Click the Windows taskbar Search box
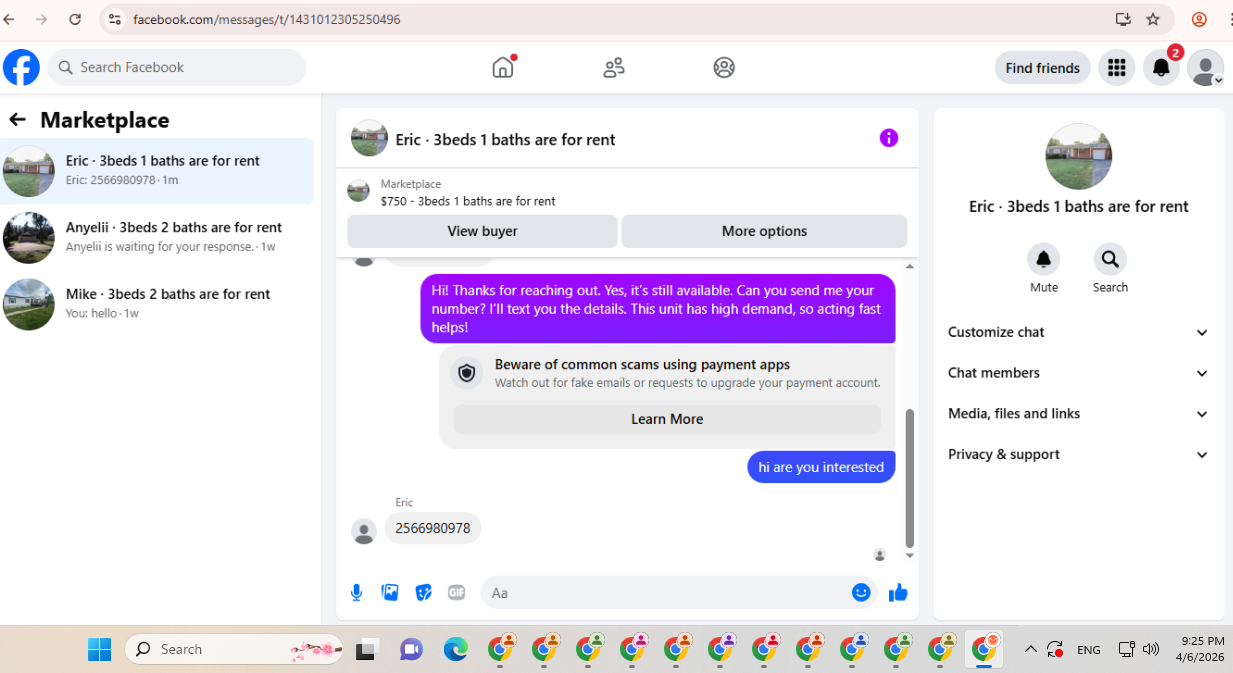The height and width of the screenshot is (673, 1233). [x=234, y=649]
